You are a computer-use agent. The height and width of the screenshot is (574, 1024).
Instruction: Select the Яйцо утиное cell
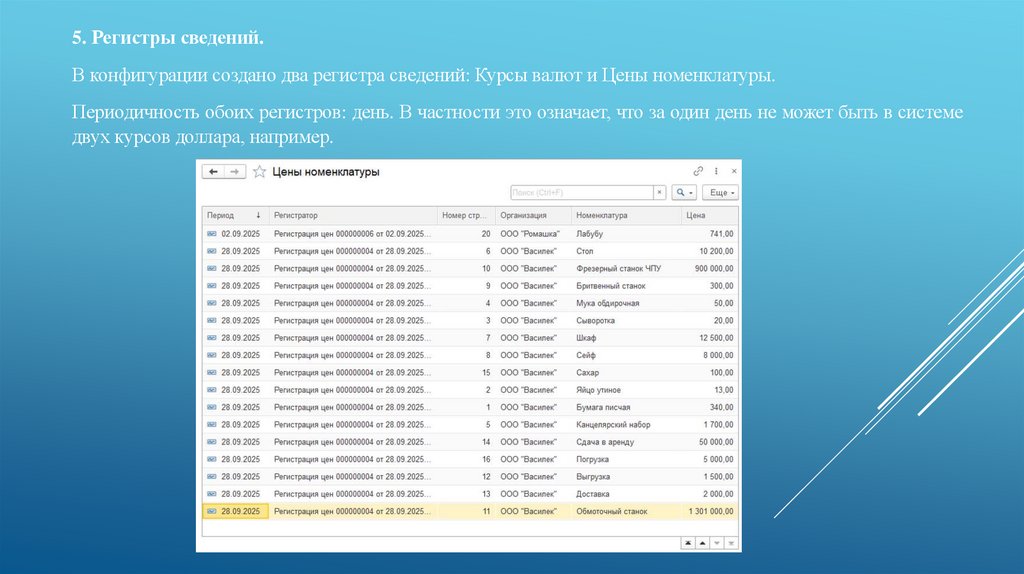[626, 390]
